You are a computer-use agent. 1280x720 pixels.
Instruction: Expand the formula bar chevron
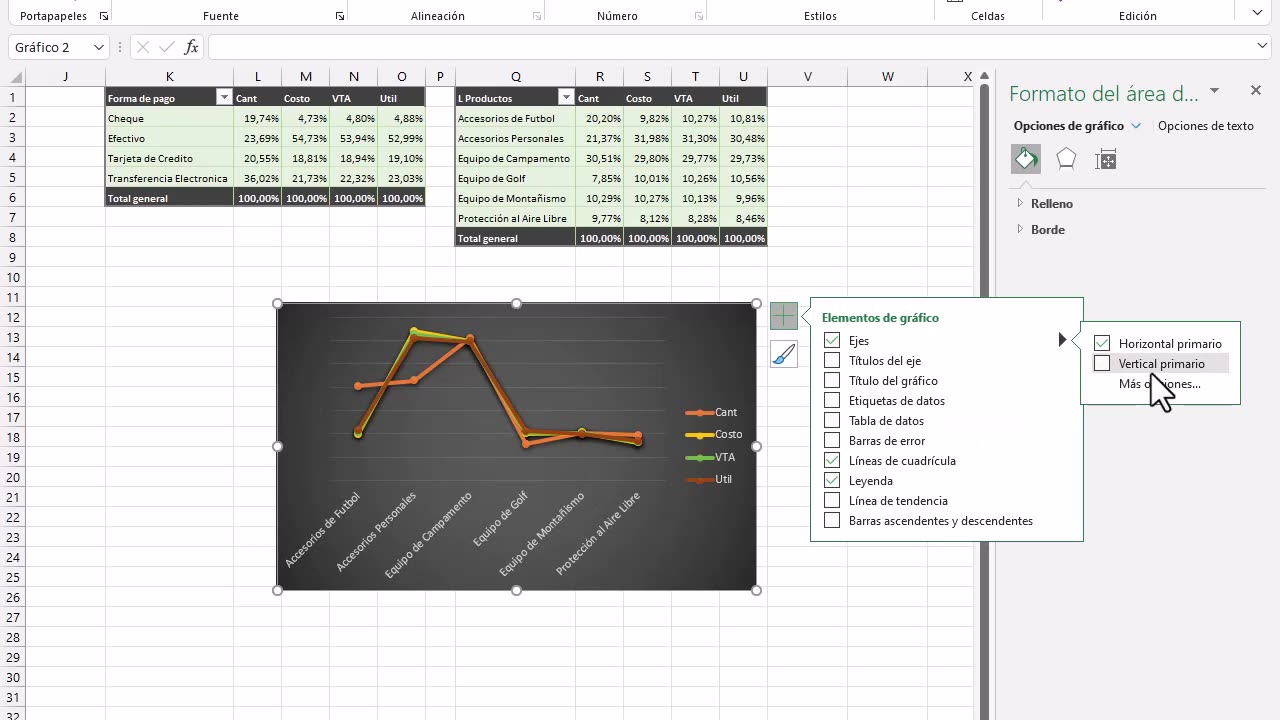coord(1262,46)
